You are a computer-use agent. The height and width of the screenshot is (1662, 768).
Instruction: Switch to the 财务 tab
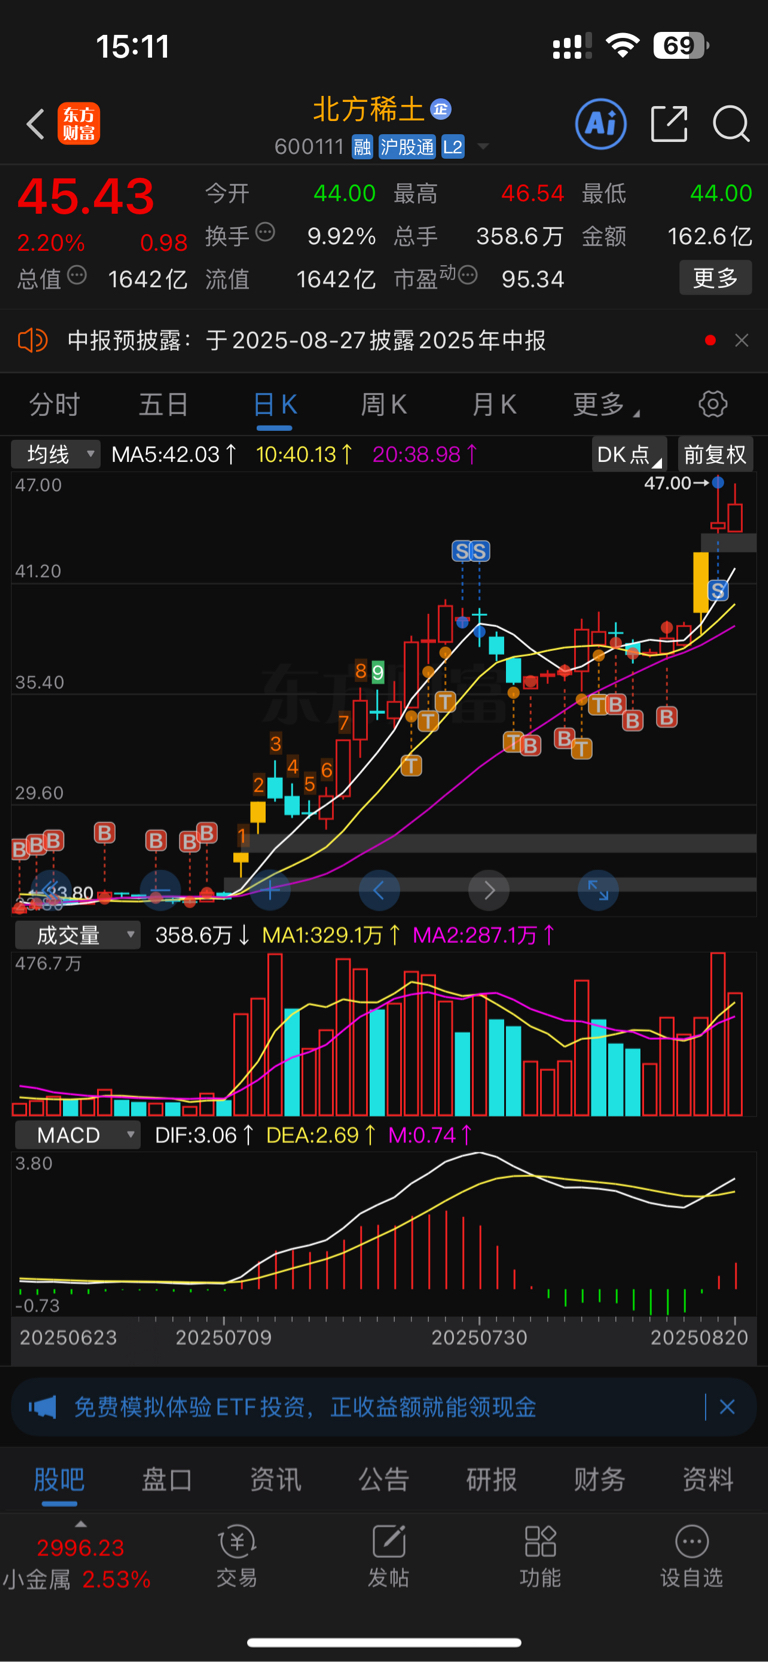[599, 1480]
